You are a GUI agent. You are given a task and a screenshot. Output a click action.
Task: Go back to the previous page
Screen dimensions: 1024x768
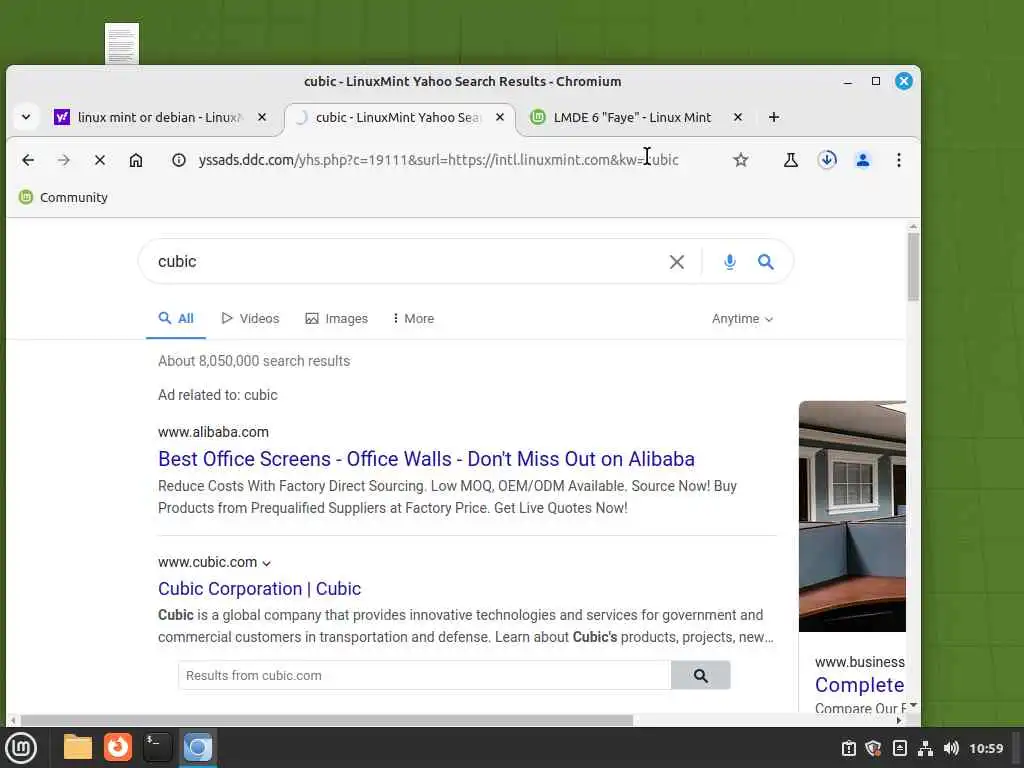pos(28,160)
